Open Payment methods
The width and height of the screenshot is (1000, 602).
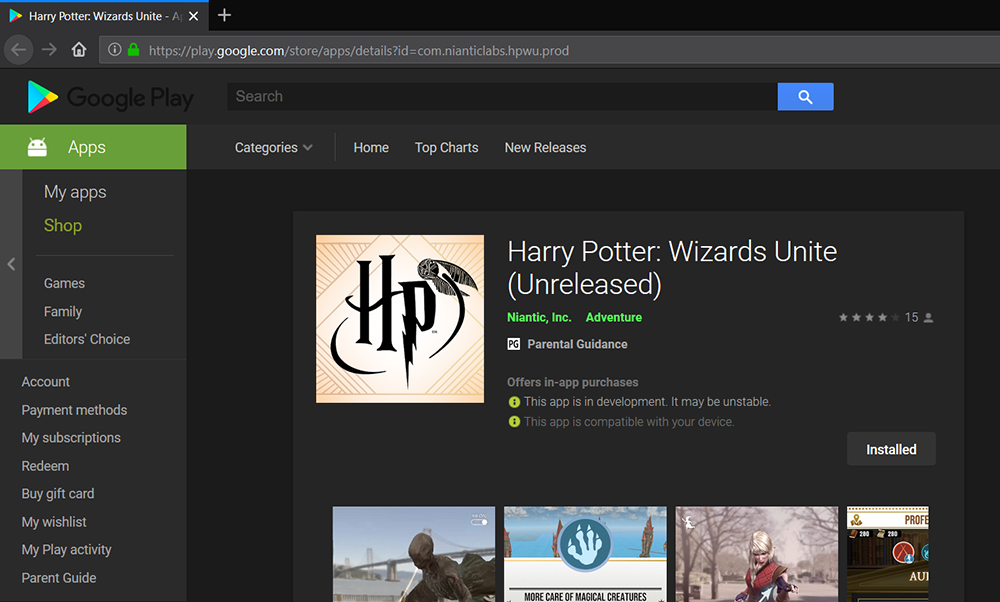point(74,410)
